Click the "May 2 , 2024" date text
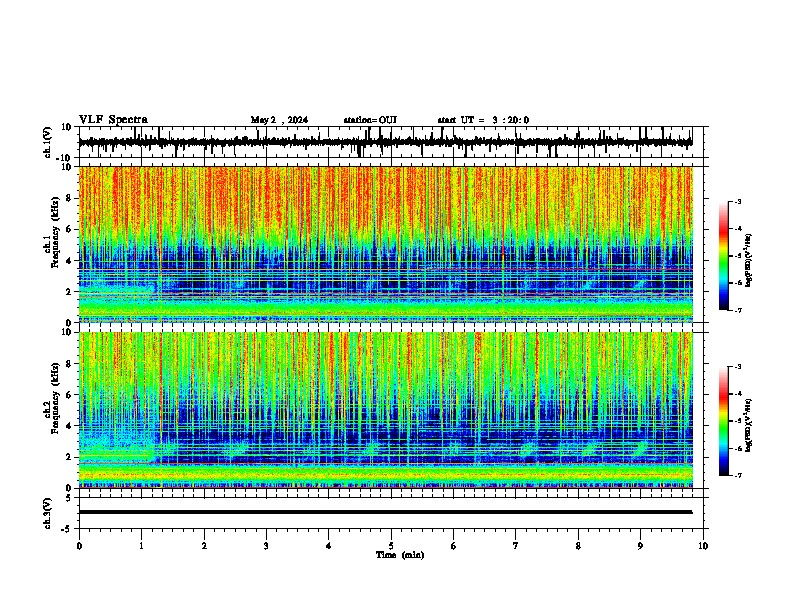792x612 pixels. 279,120
